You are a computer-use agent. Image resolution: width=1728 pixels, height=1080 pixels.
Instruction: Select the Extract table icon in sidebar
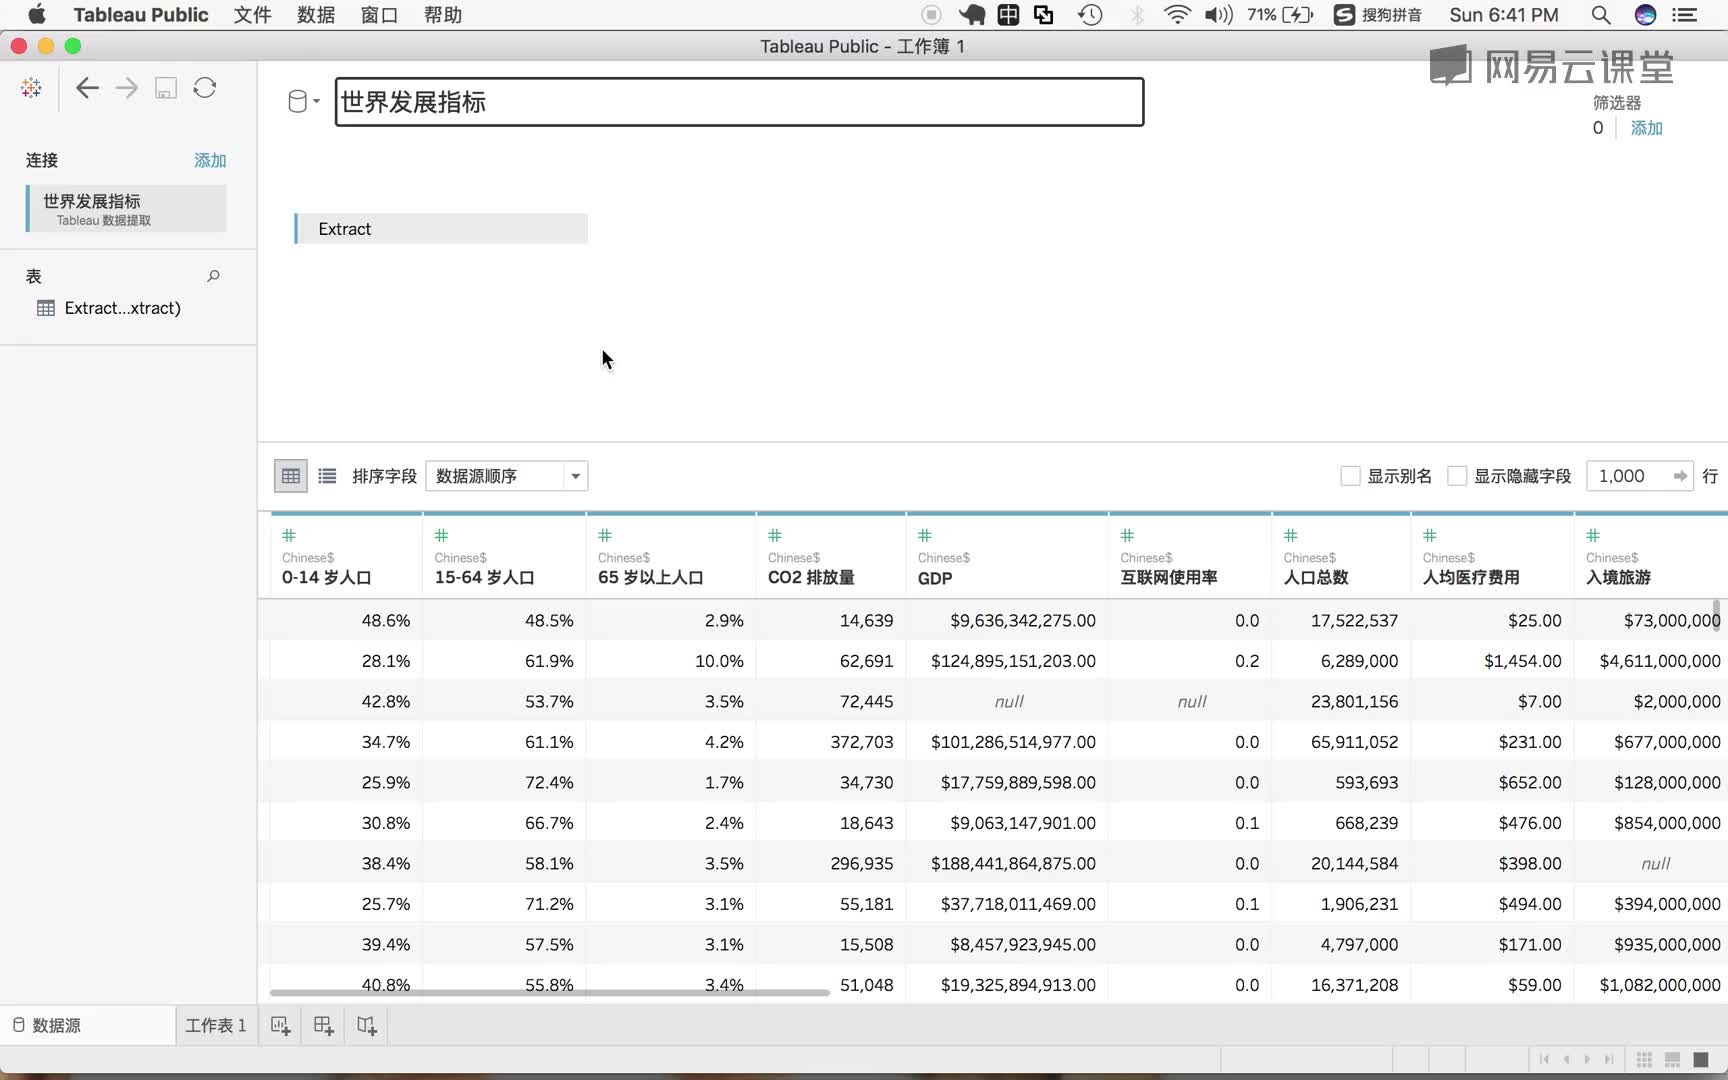pyautogui.click(x=46, y=308)
